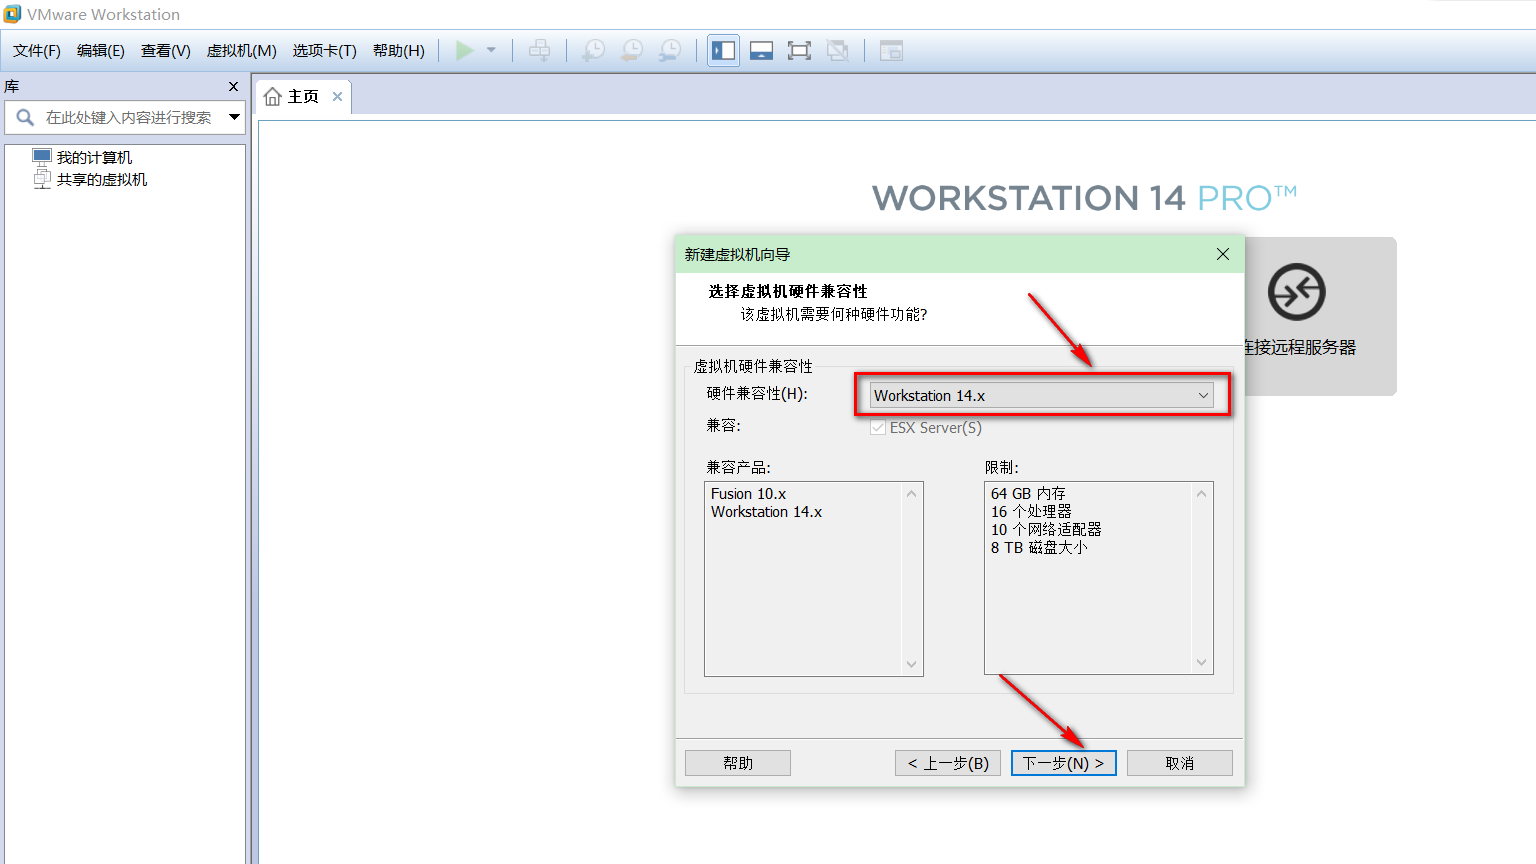Open the search filter dropdown arrow
1536x864 pixels.
coord(233,117)
